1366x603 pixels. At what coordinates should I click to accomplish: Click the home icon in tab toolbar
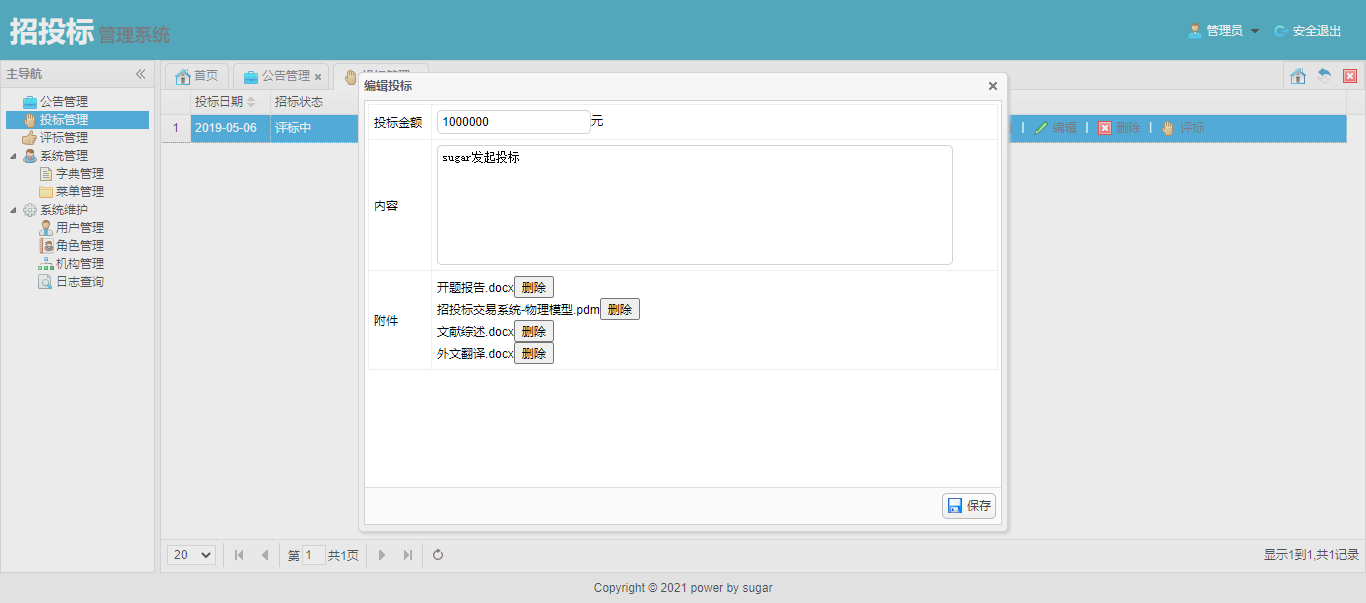[x=1298, y=76]
